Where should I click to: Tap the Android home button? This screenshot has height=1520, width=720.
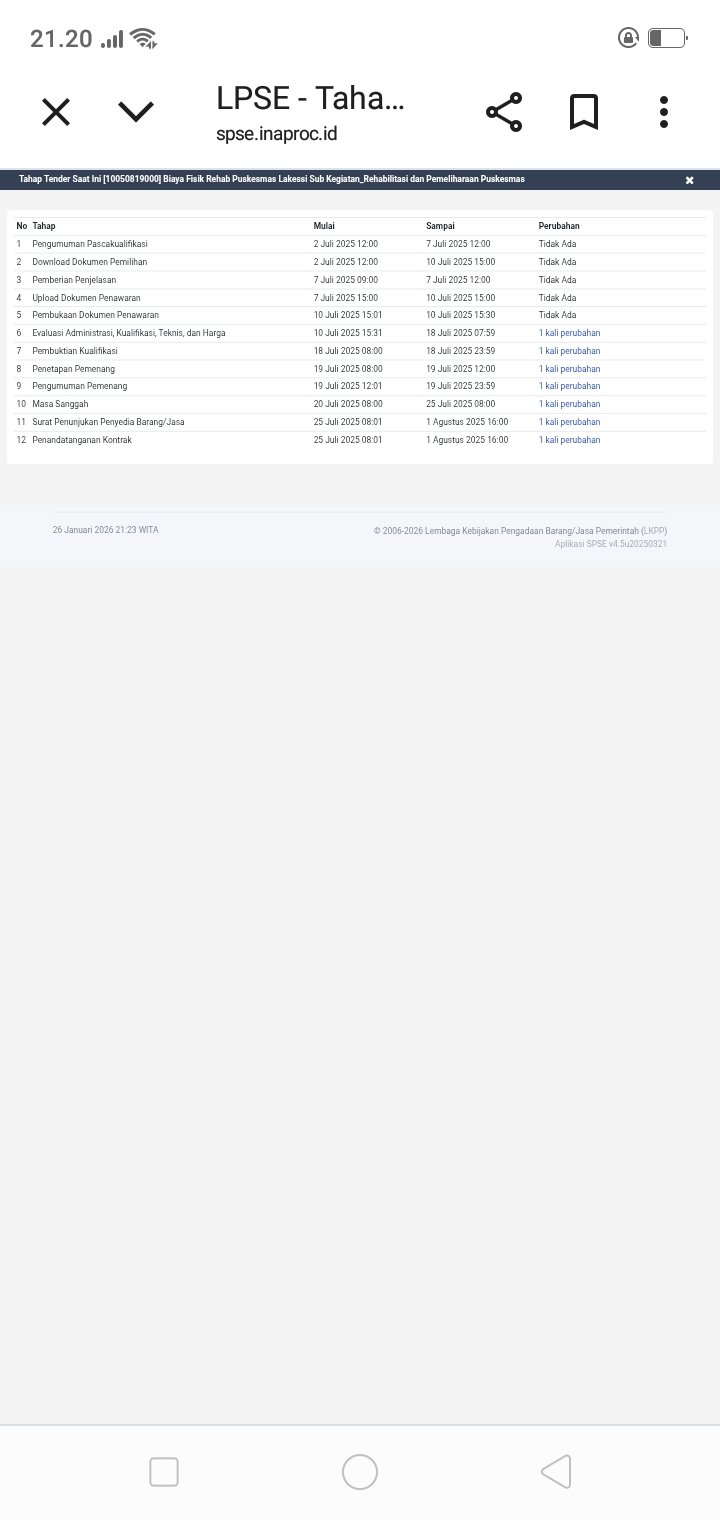tap(360, 1472)
